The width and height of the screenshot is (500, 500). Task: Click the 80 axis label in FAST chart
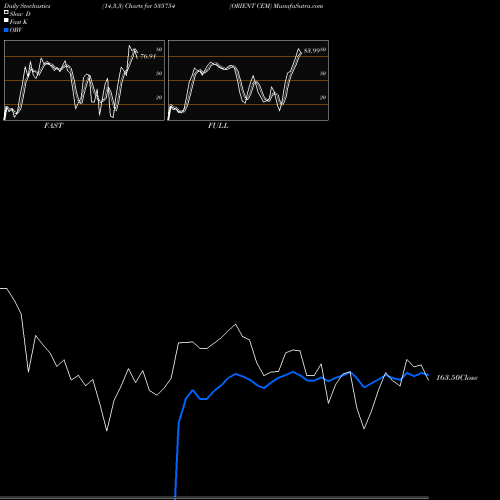pyautogui.click(x=159, y=49)
